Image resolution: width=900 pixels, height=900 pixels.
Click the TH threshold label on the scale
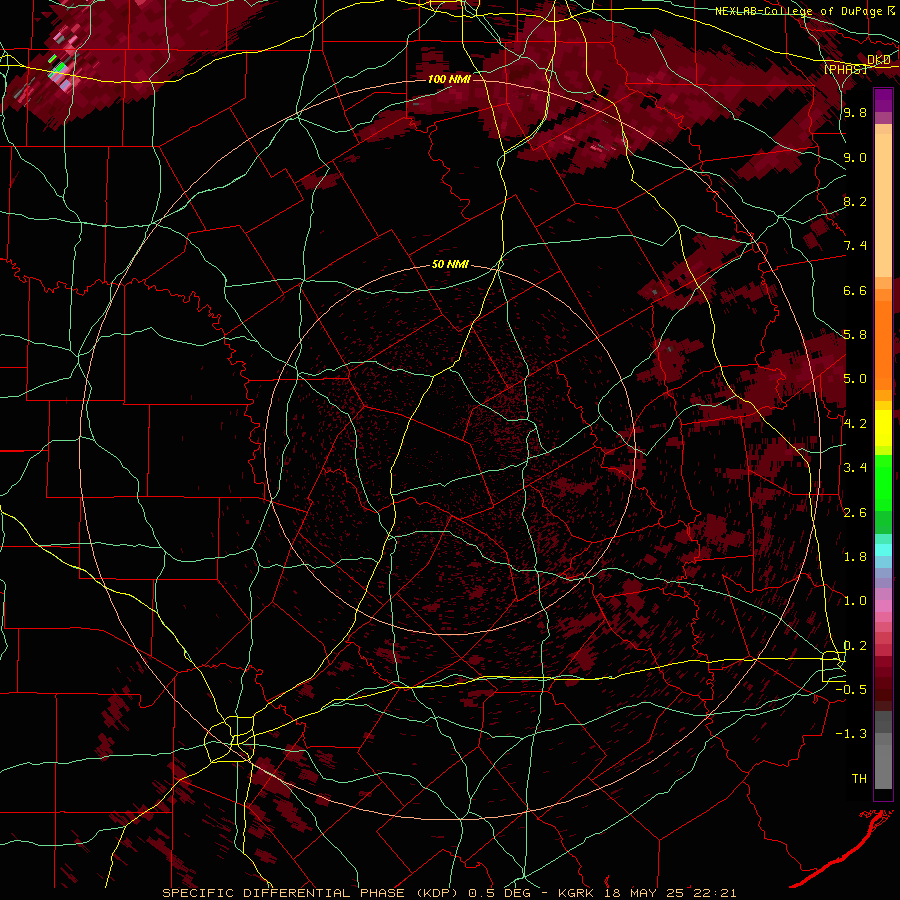tap(859, 779)
